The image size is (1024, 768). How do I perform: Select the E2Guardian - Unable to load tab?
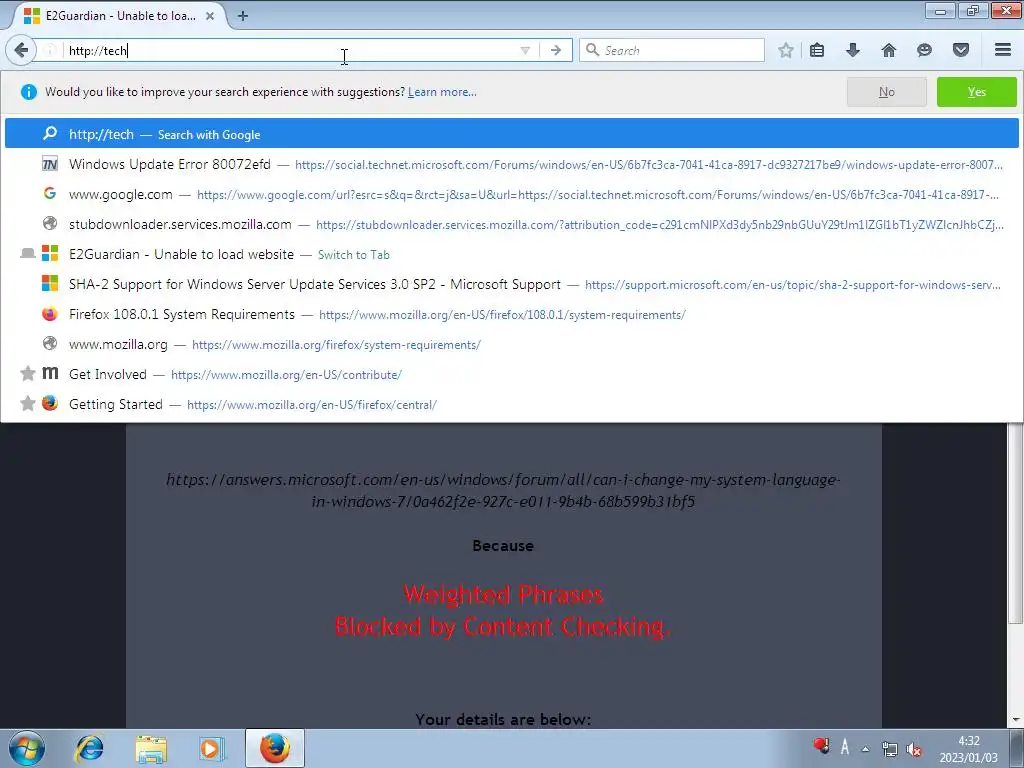(118, 16)
